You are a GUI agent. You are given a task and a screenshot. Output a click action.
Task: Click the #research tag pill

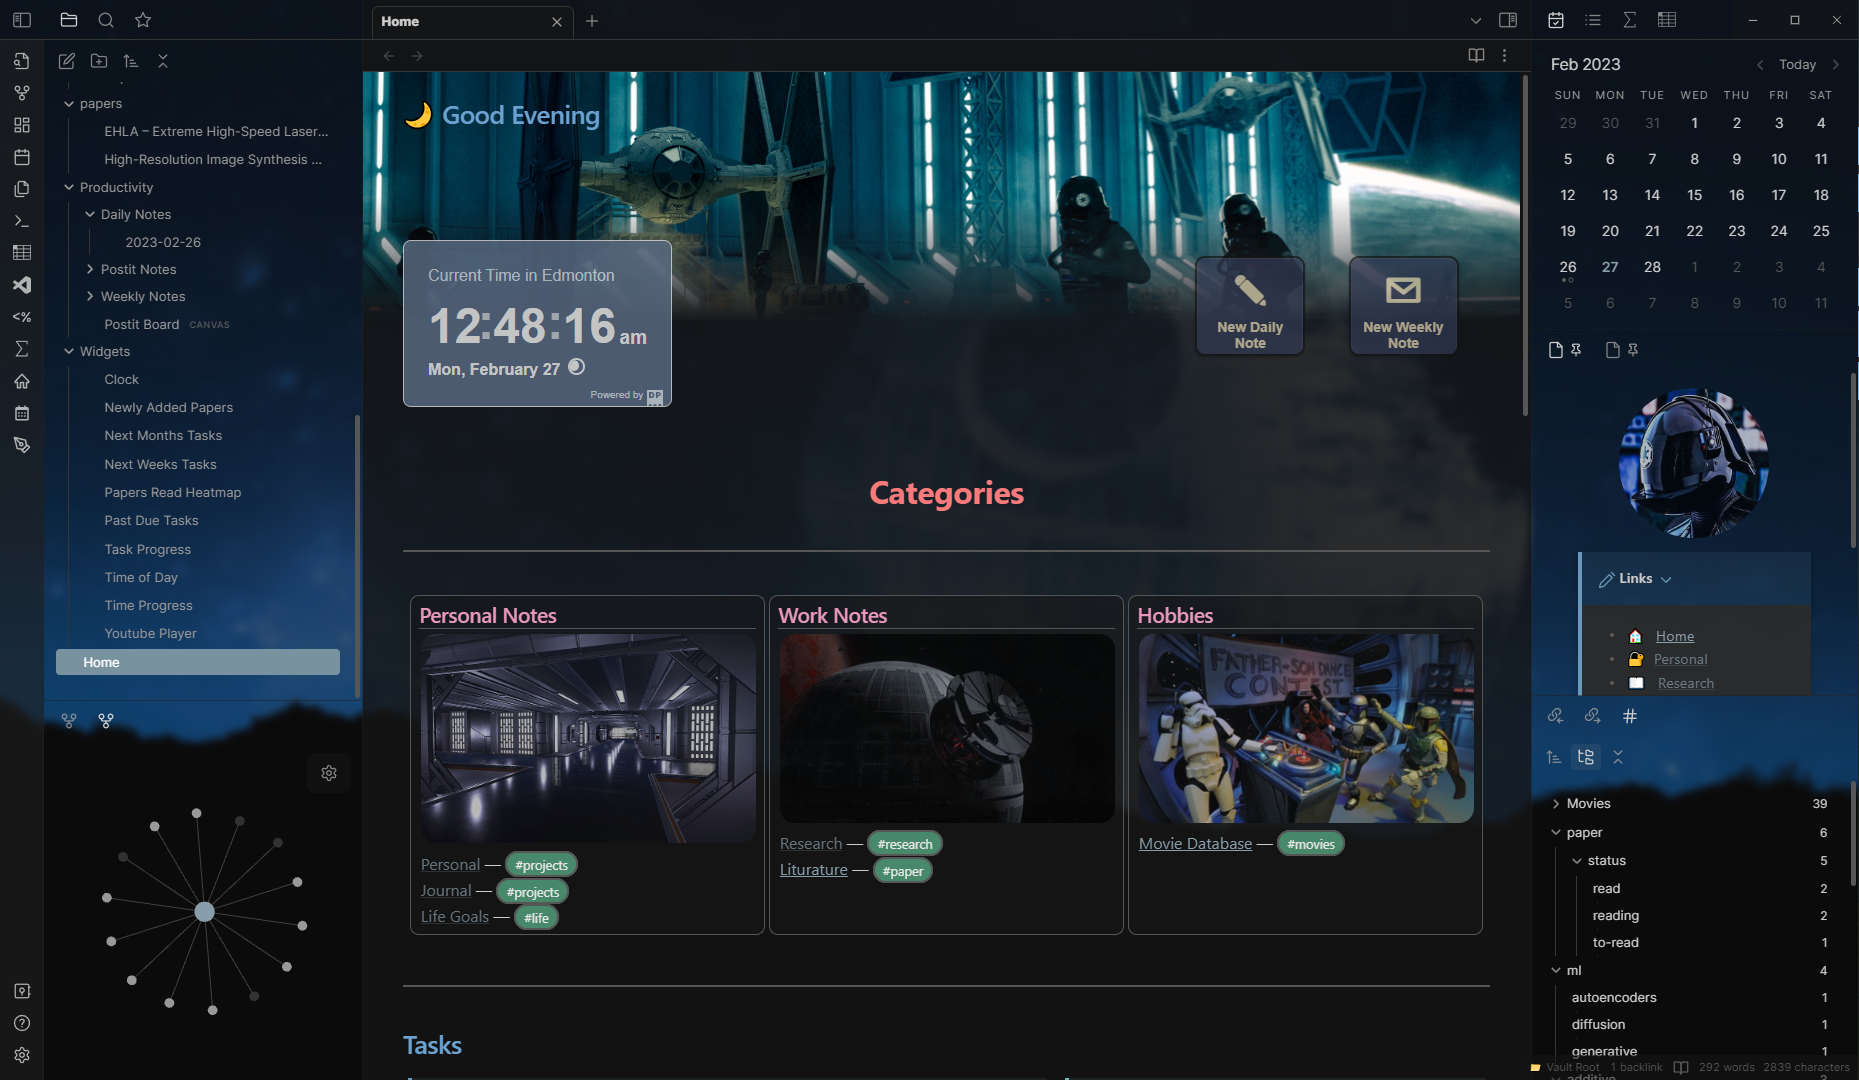905,844
